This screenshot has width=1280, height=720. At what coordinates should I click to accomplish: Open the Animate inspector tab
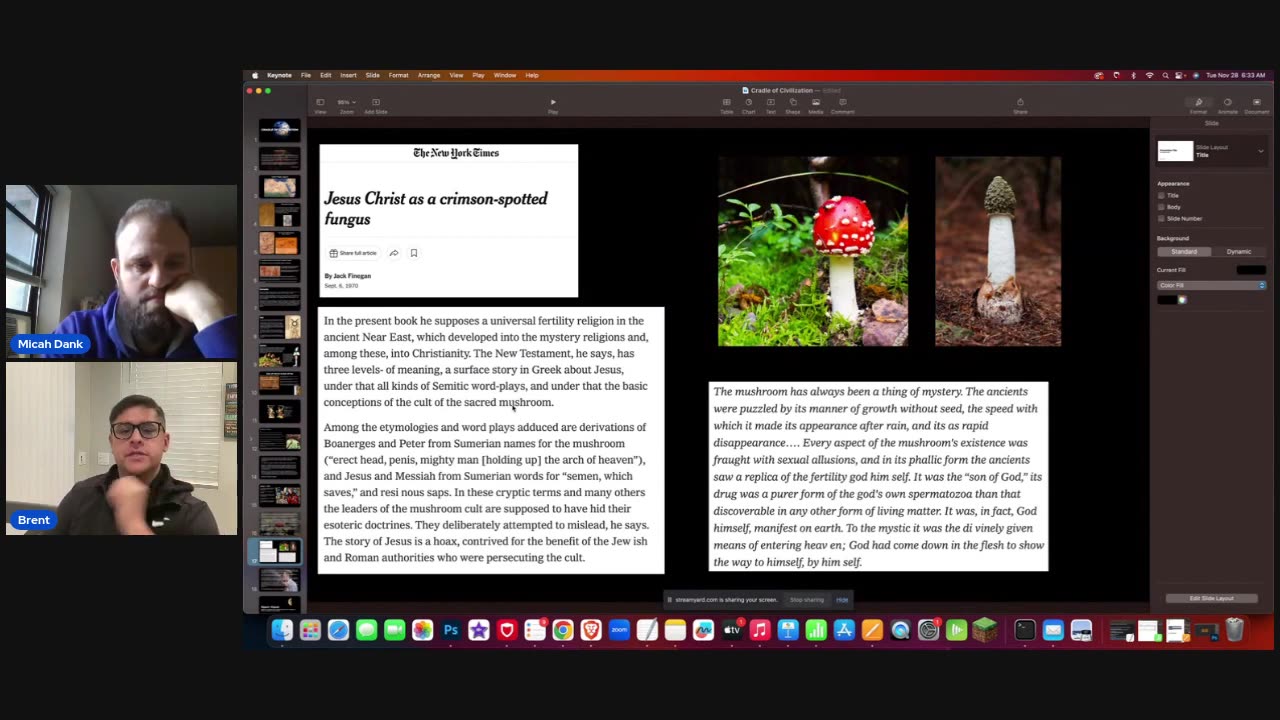click(1227, 105)
